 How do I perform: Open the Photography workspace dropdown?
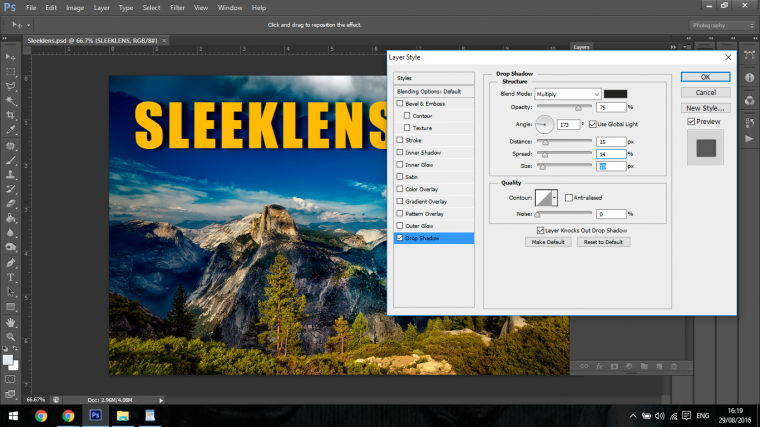pyautogui.click(x=722, y=25)
